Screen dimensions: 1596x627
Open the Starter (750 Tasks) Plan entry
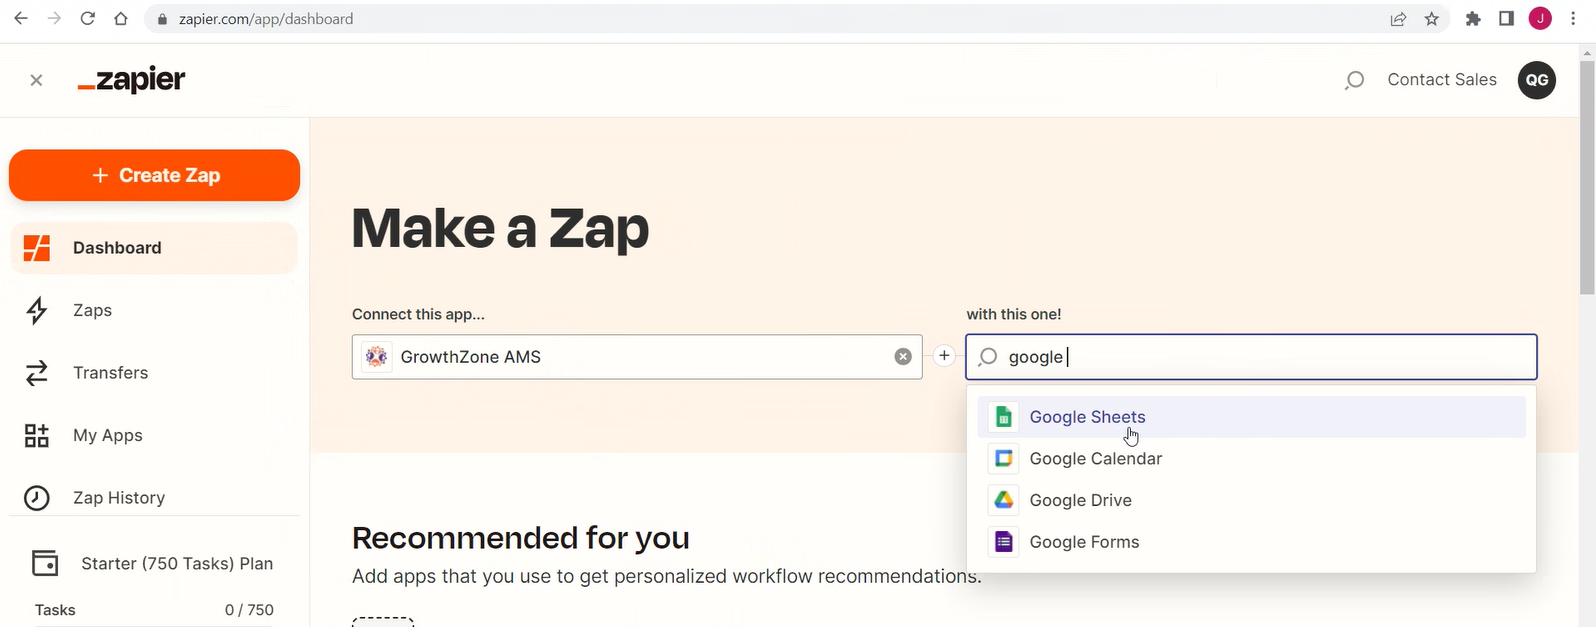154,564
